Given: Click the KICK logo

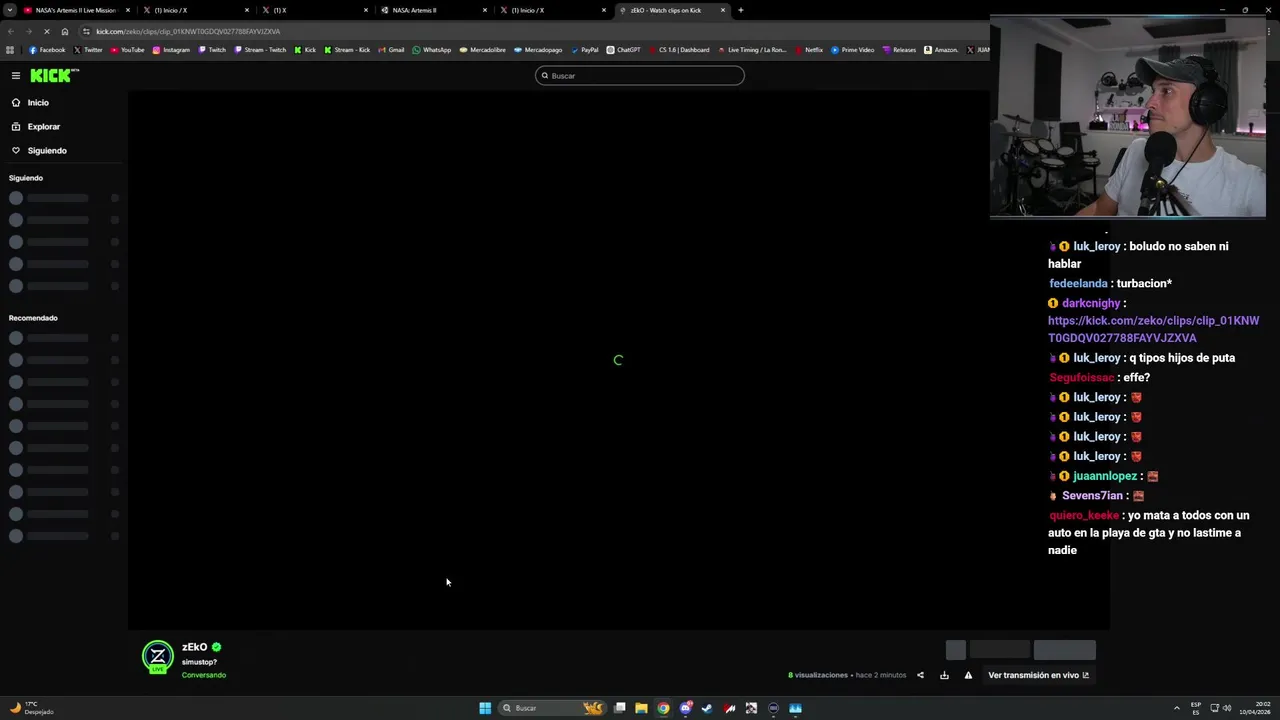Looking at the screenshot, I should click(x=54, y=75).
